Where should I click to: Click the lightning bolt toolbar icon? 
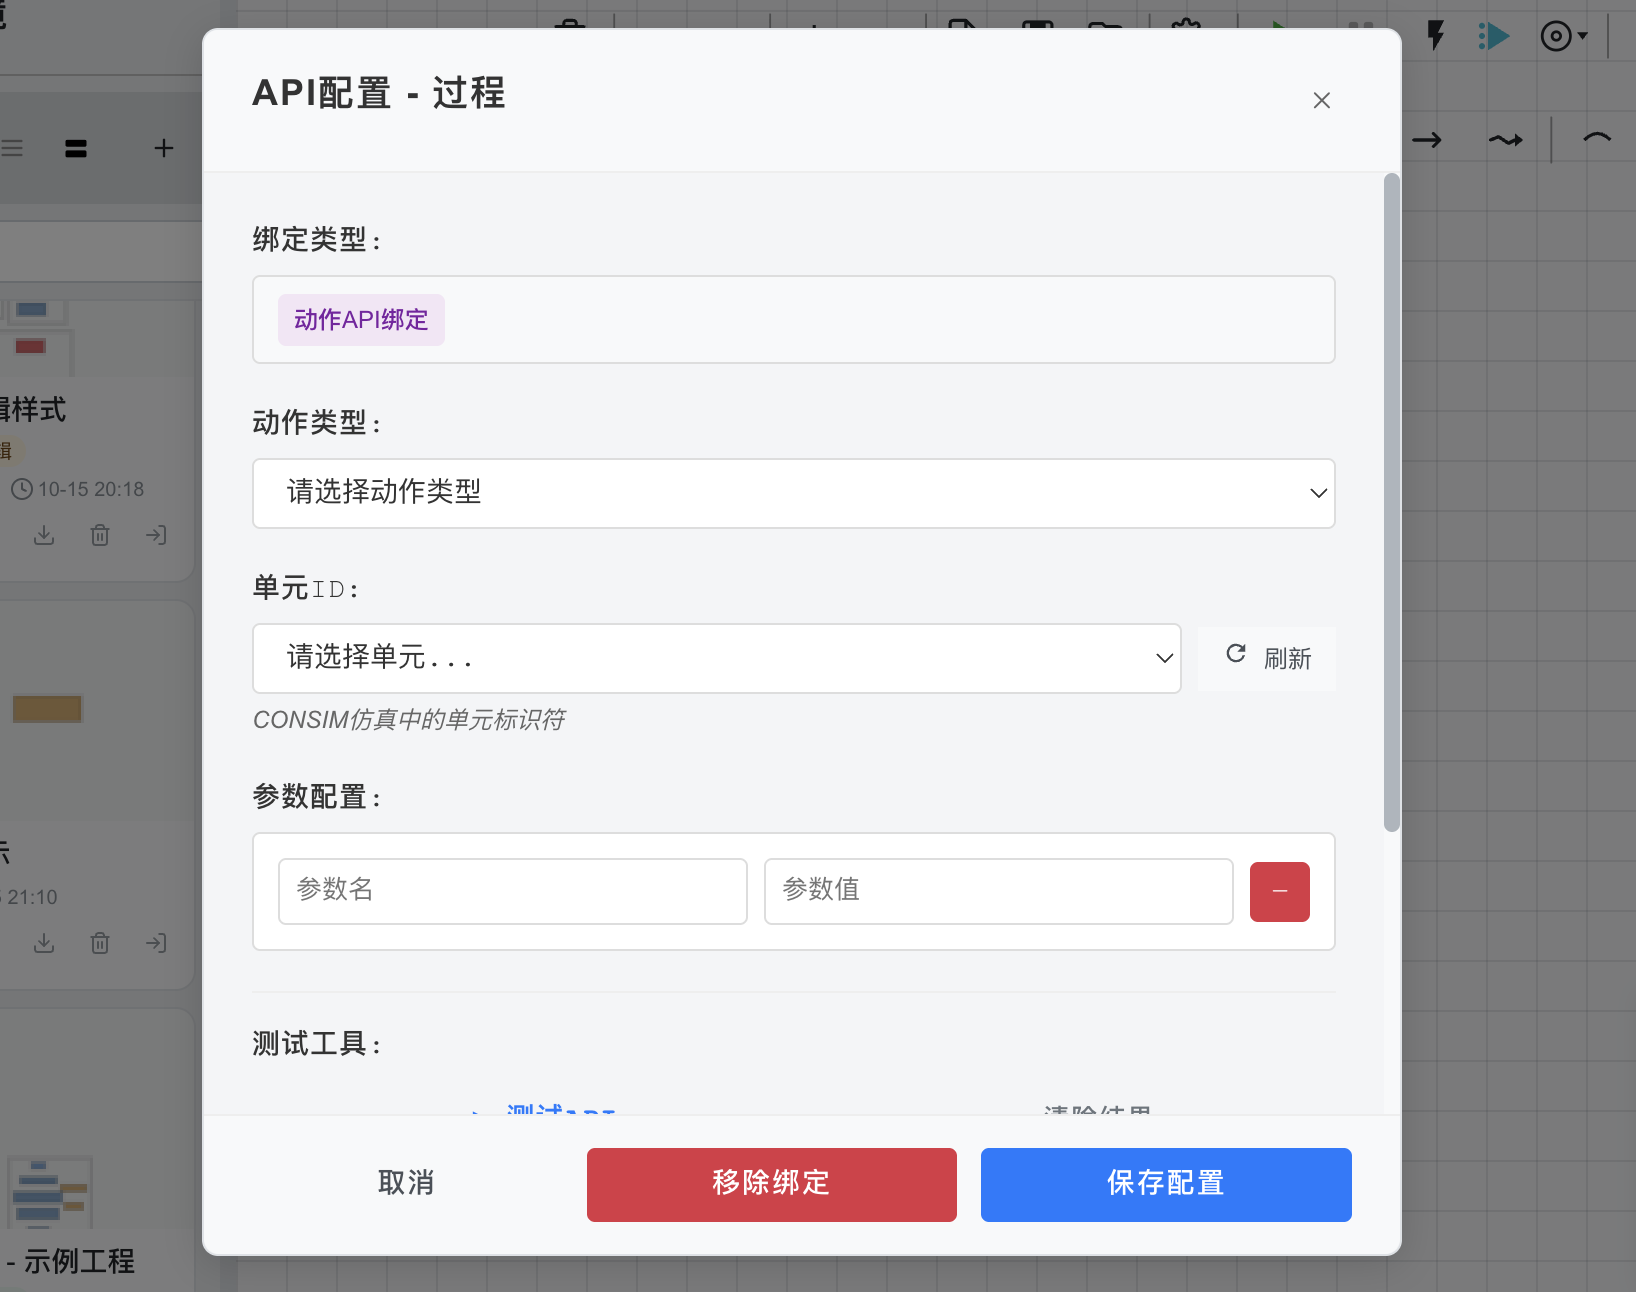1435,36
